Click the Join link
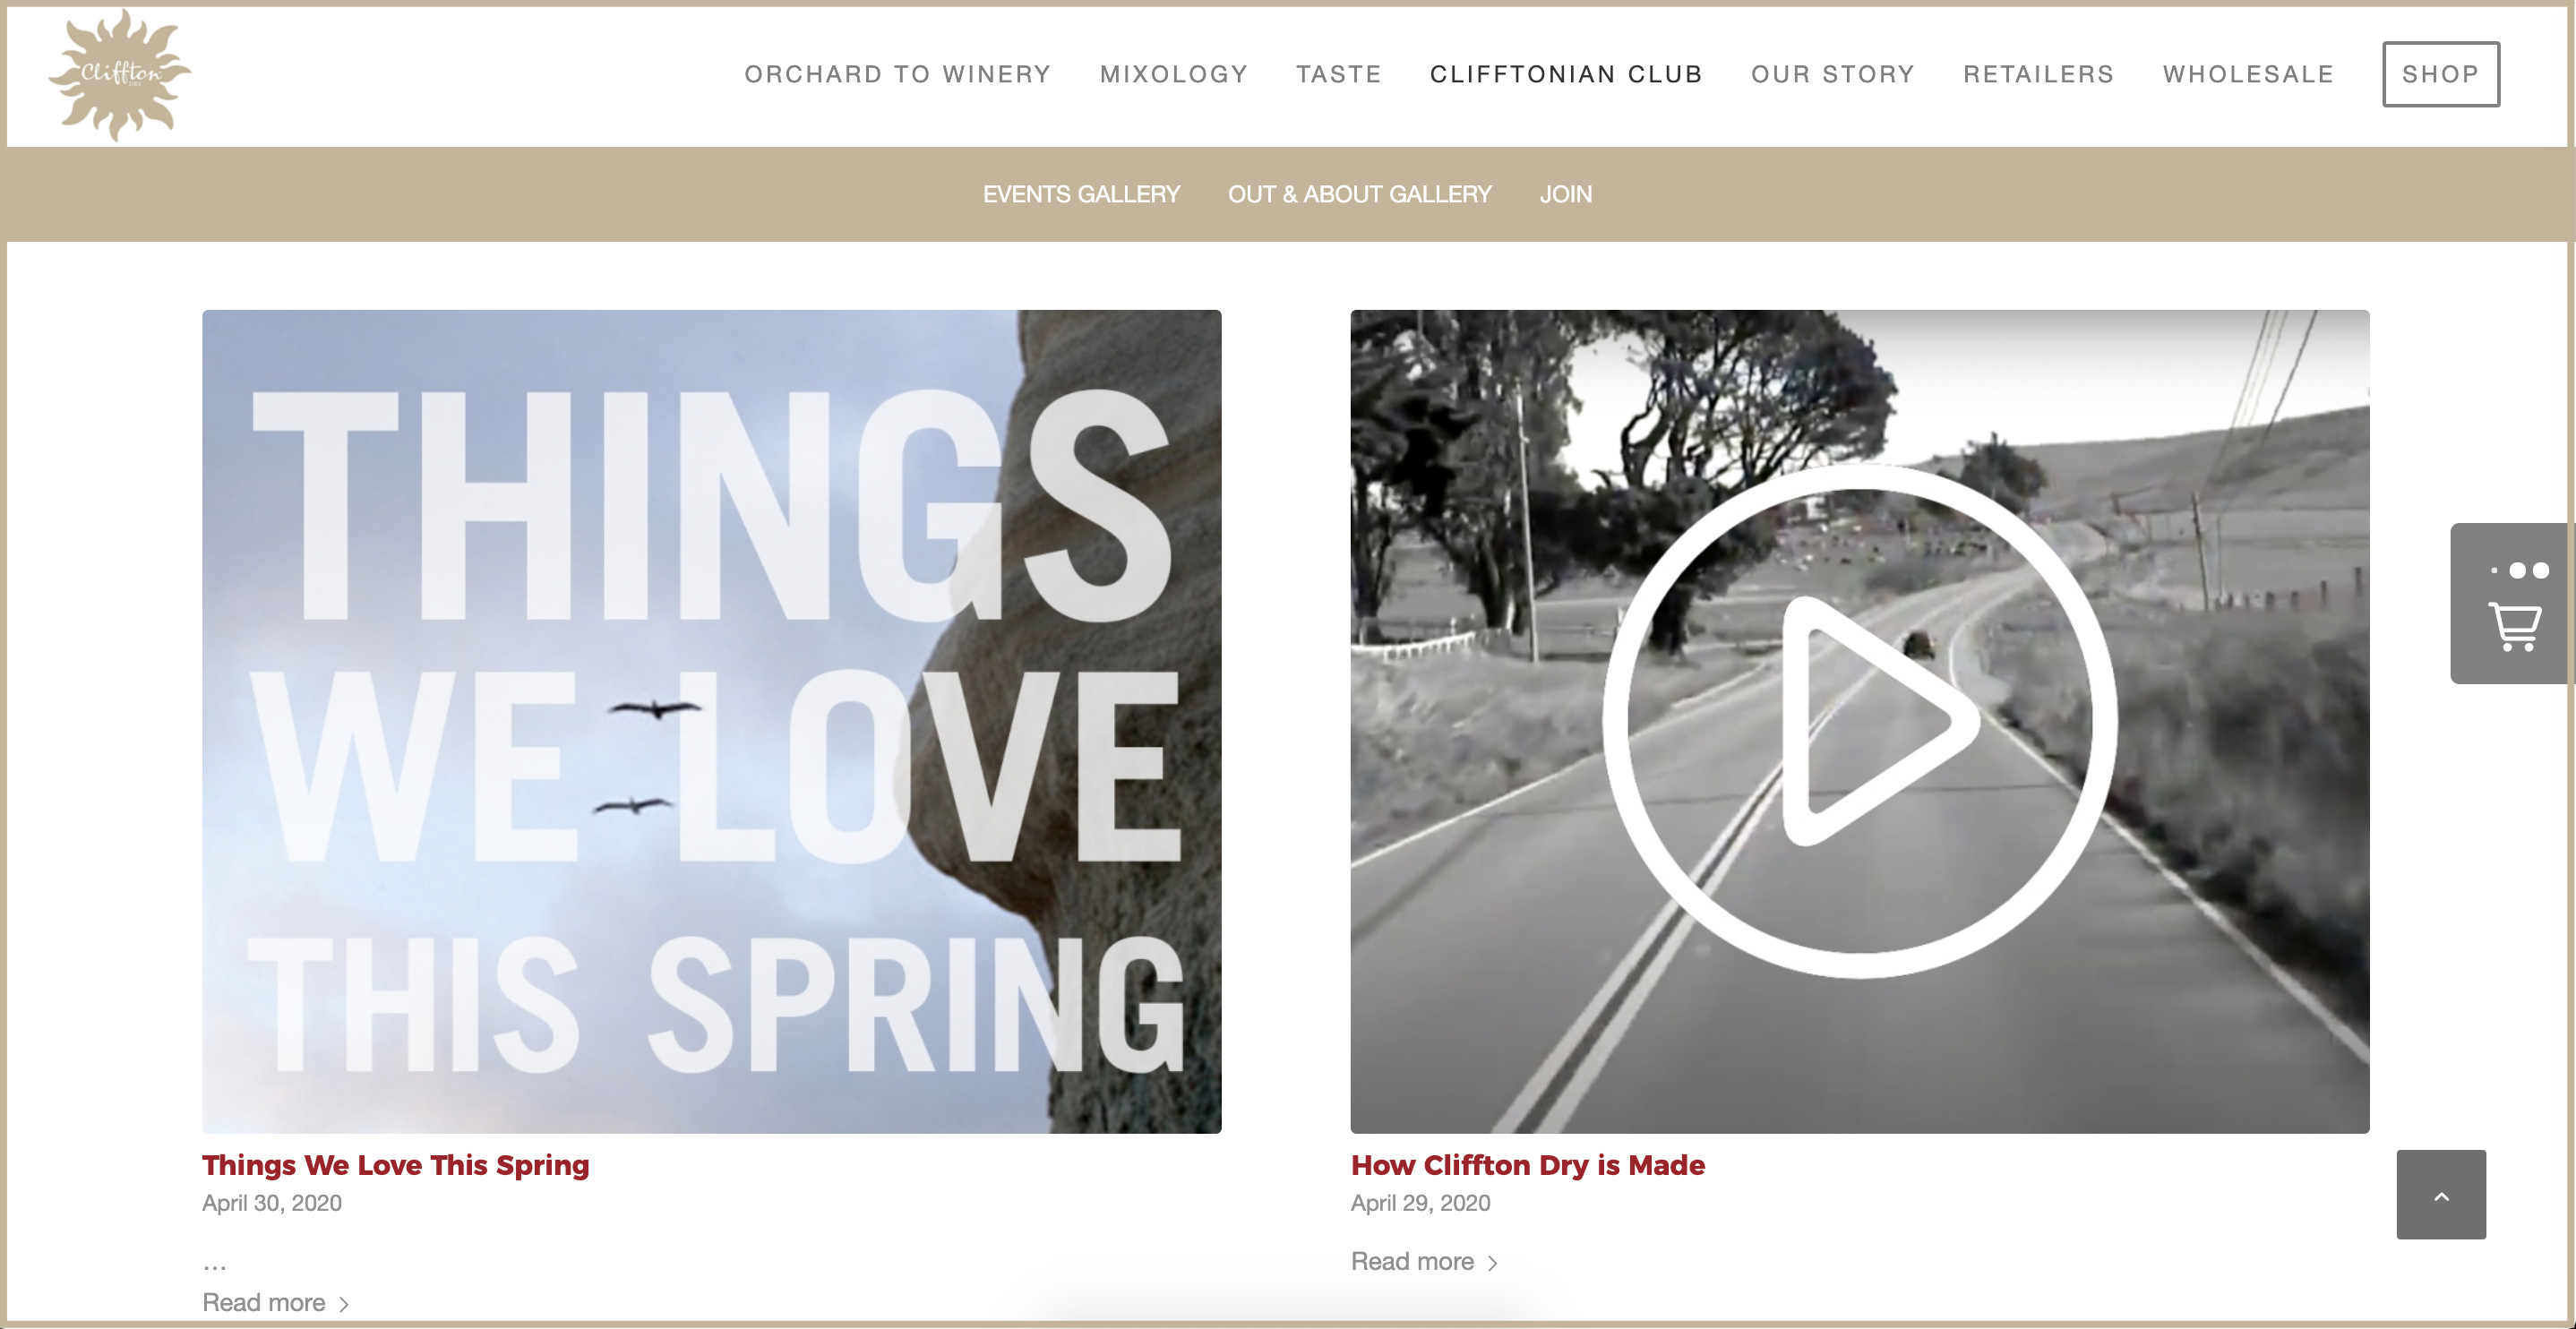Viewport: 2576px width, 1329px height. point(1566,194)
